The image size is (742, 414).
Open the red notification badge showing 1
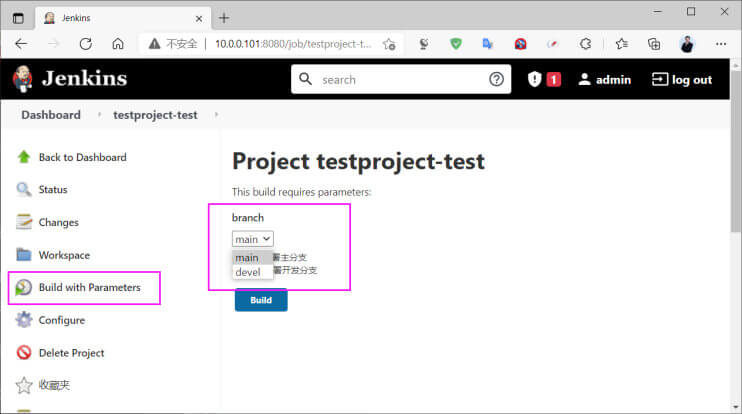[554, 79]
